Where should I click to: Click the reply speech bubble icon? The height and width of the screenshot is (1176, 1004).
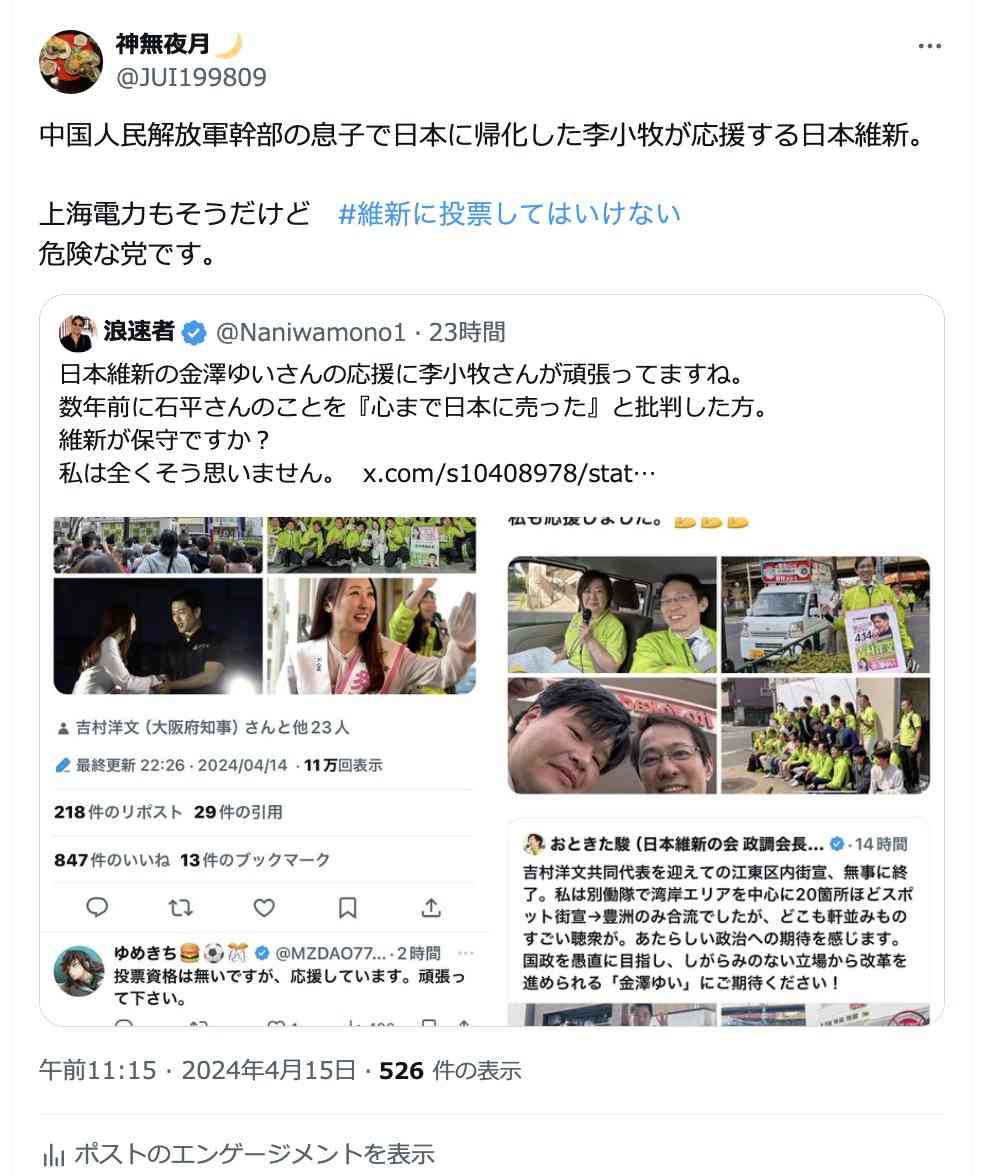point(97,908)
